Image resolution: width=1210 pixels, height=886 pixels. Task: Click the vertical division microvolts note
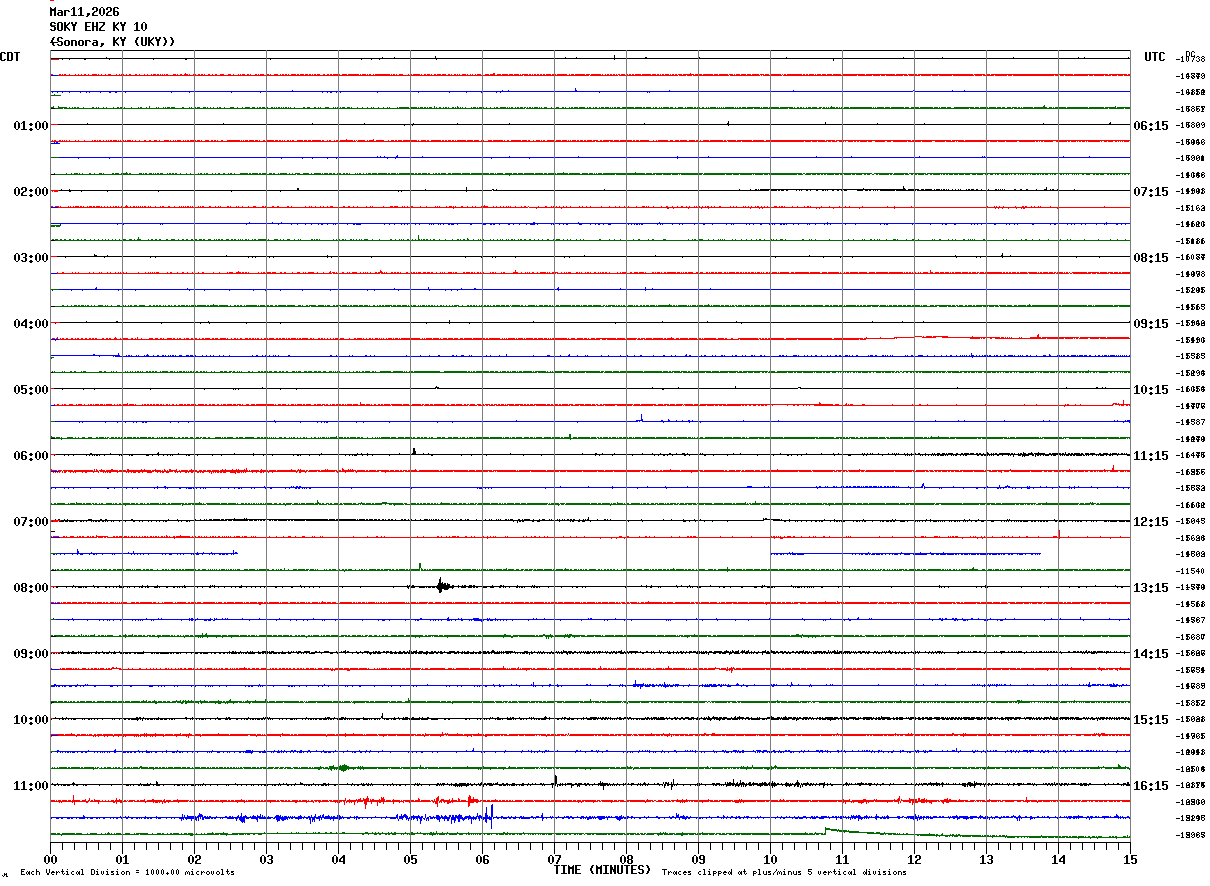tap(127, 873)
